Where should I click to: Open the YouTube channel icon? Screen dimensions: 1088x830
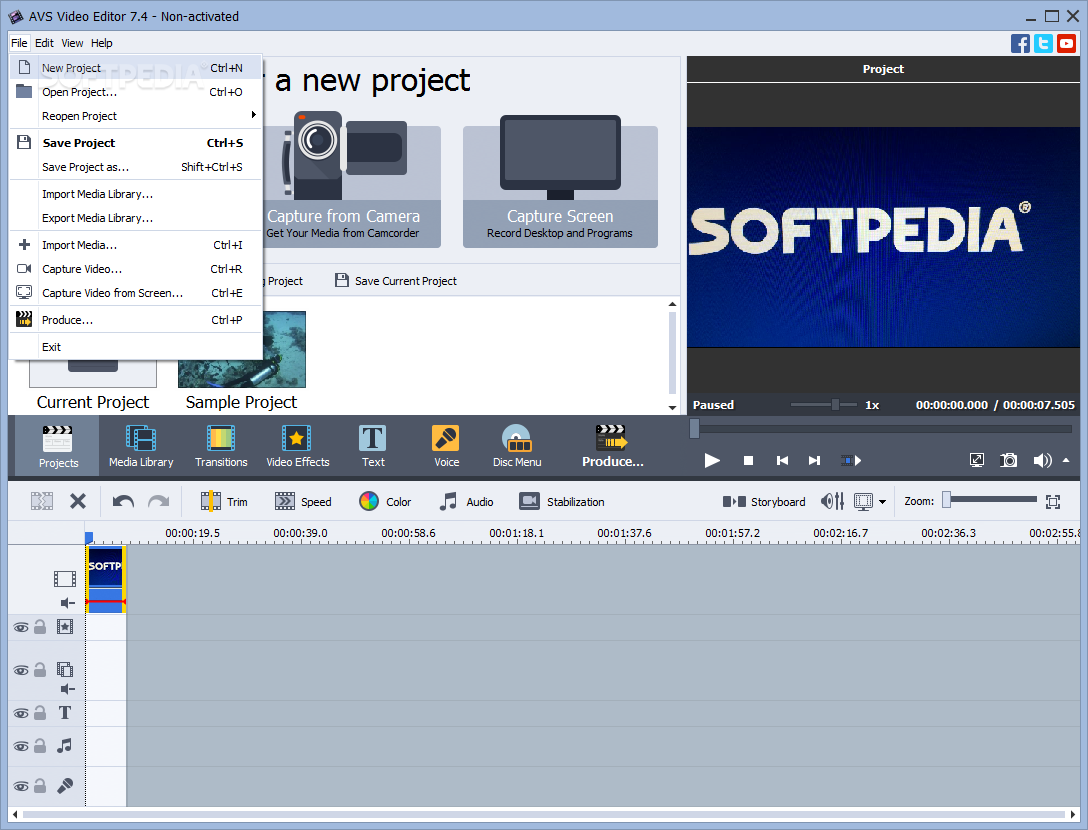click(x=1066, y=43)
